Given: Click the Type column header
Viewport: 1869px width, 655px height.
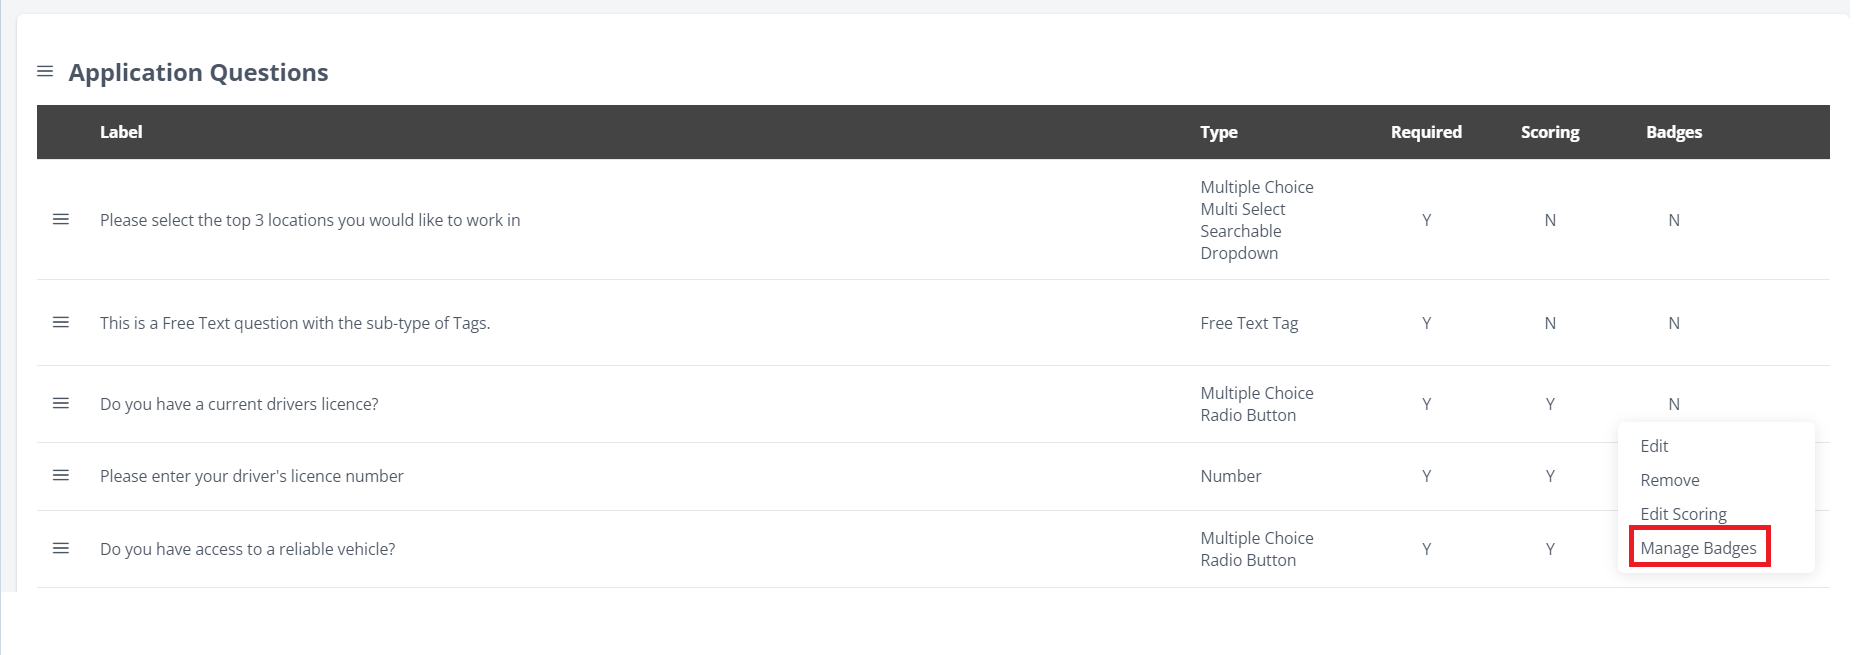Looking at the screenshot, I should coord(1218,132).
